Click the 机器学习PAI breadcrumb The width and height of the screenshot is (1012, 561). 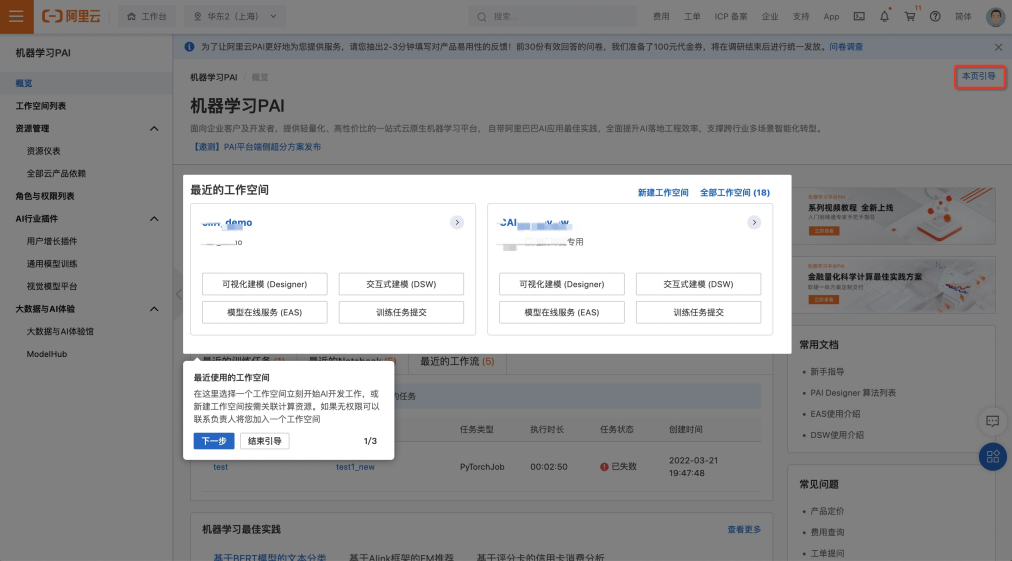point(214,77)
